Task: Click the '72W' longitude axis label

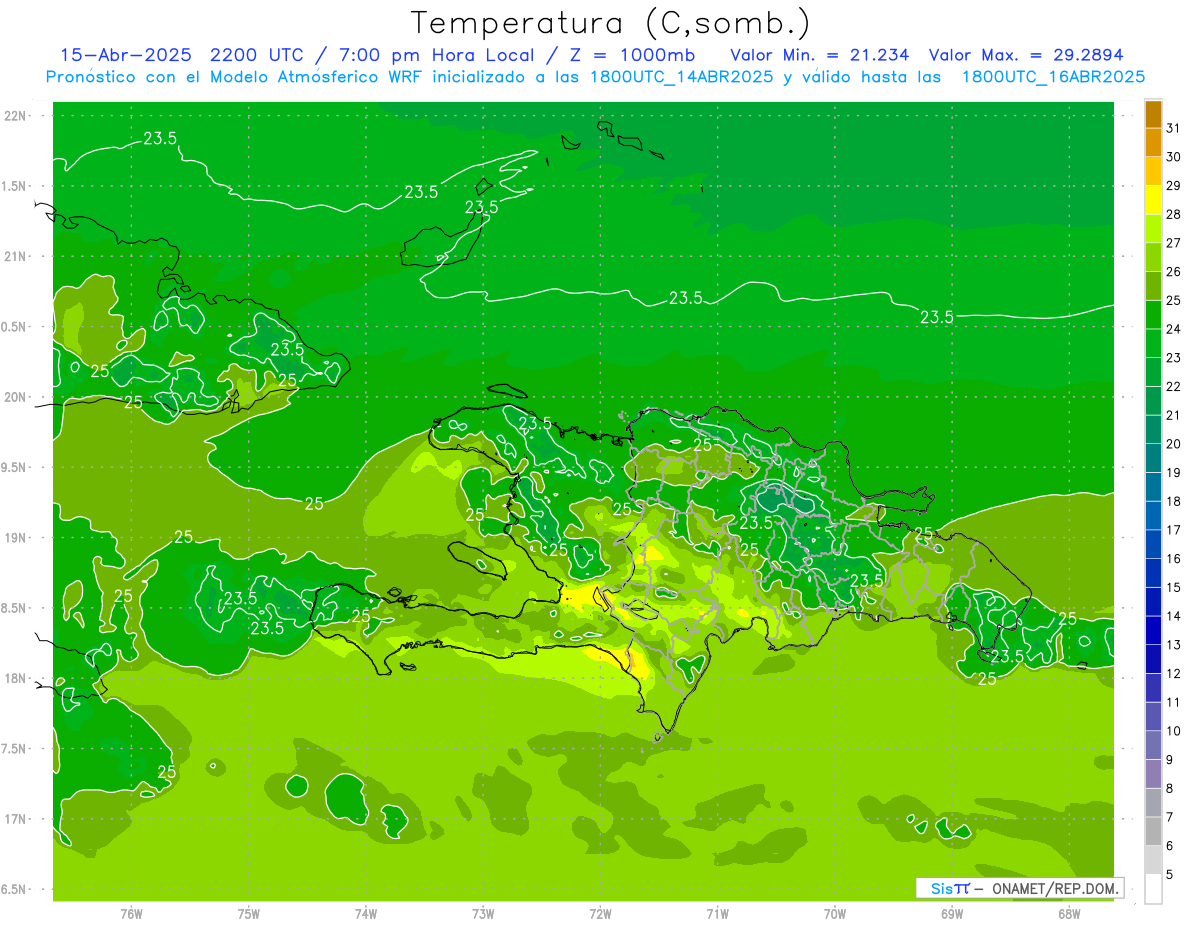Action: (600, 913)
